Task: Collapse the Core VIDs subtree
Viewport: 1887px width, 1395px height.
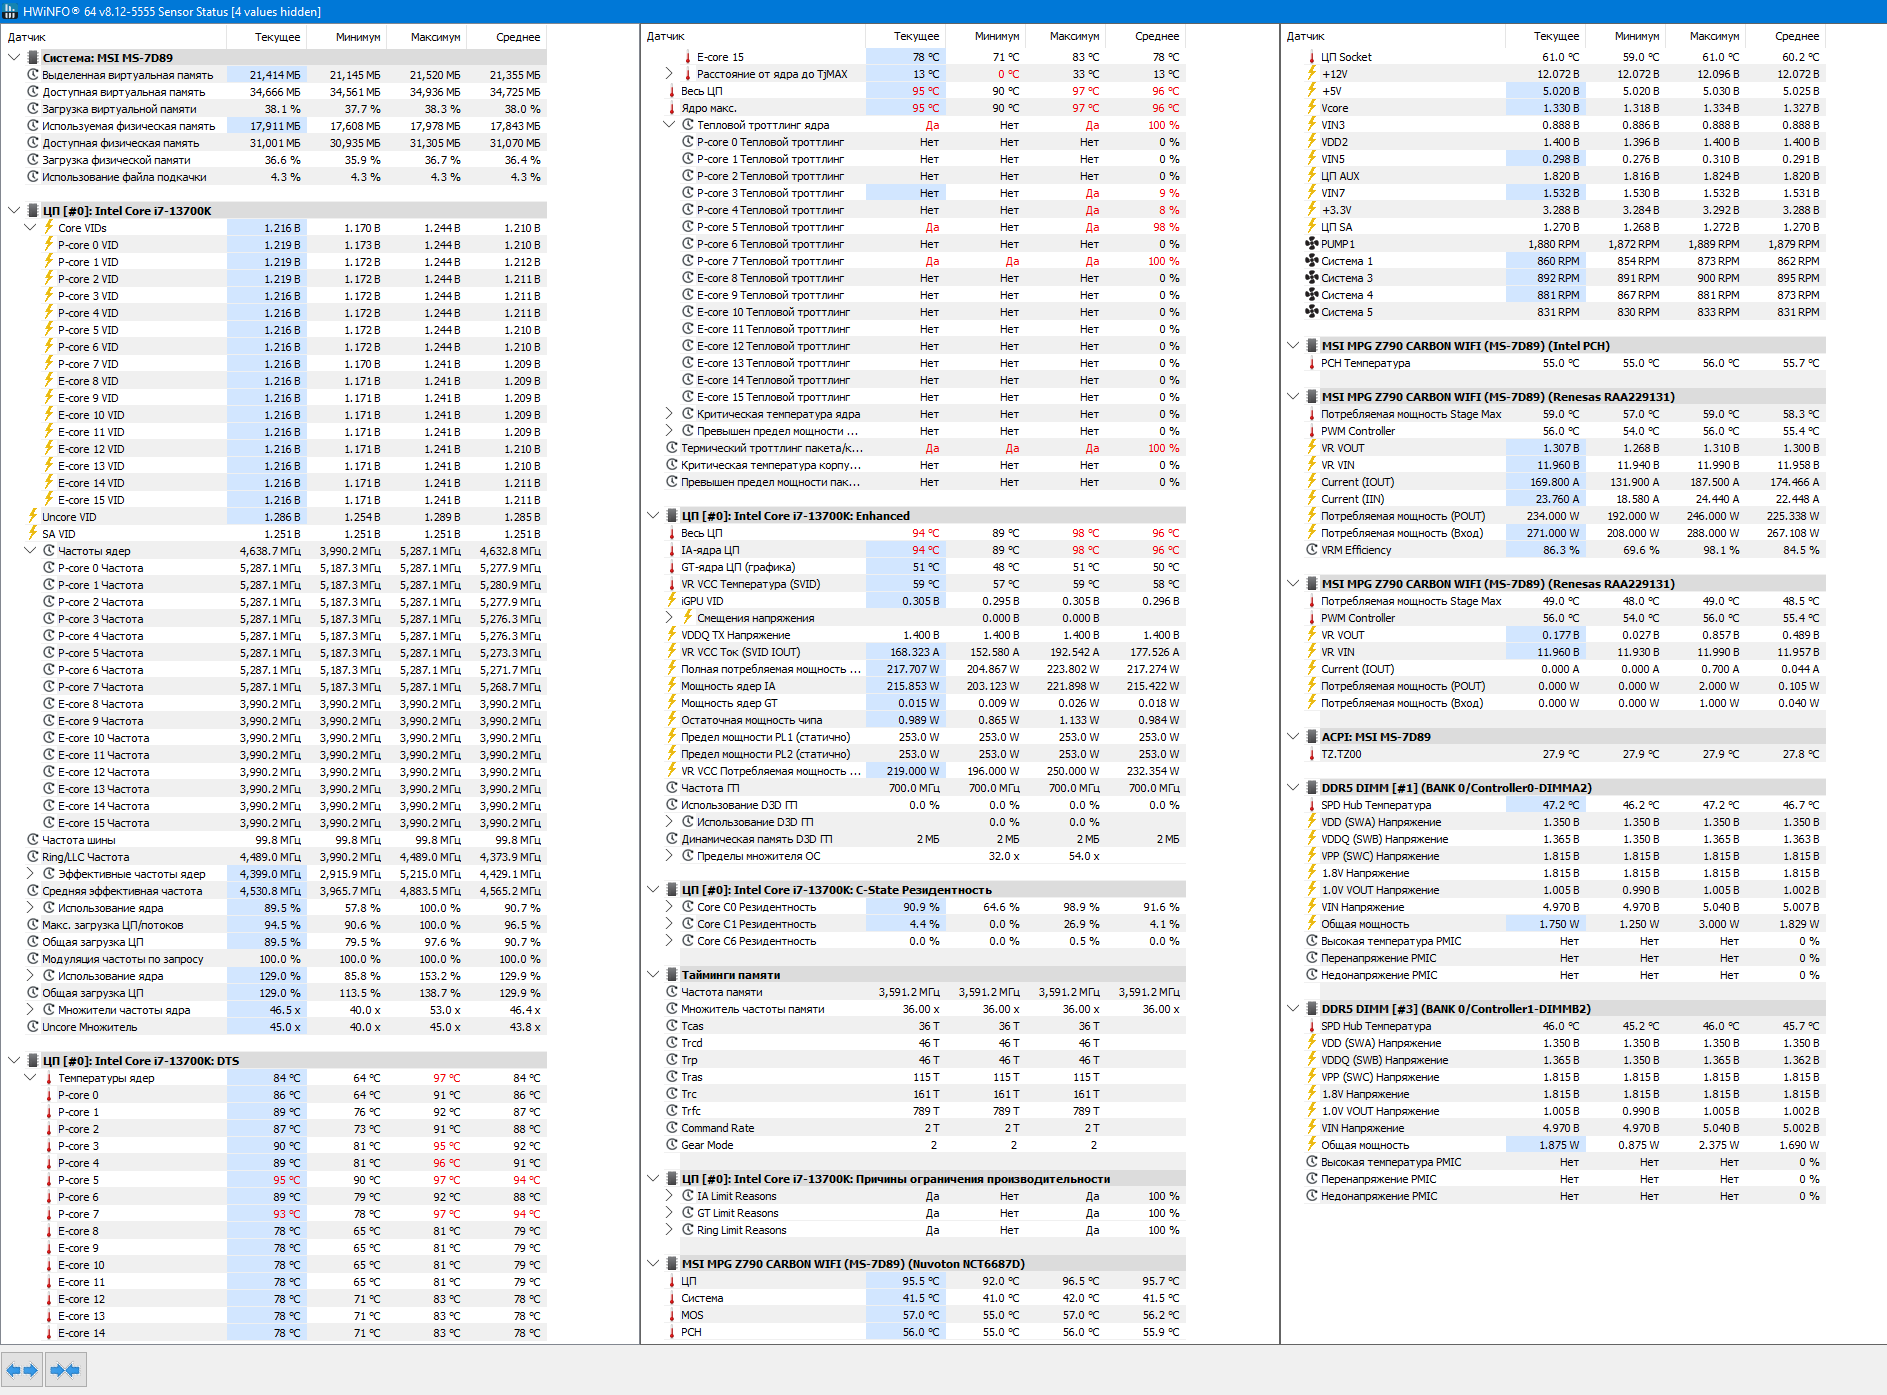Action: [x=30, y=228]
